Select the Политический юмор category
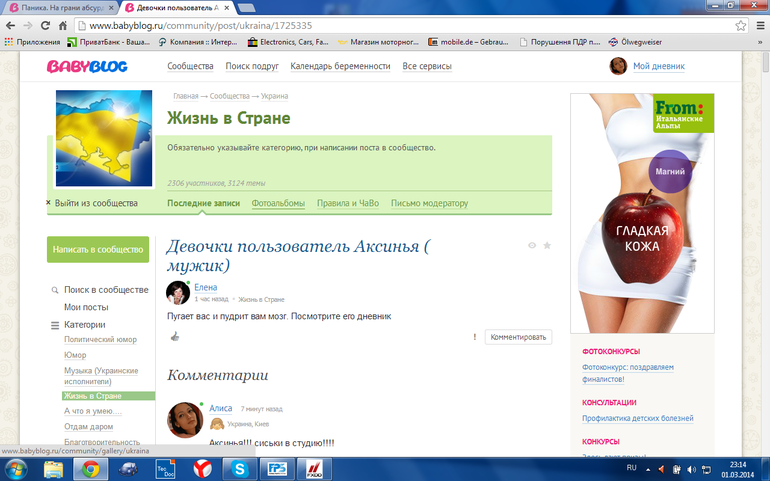 100,340
